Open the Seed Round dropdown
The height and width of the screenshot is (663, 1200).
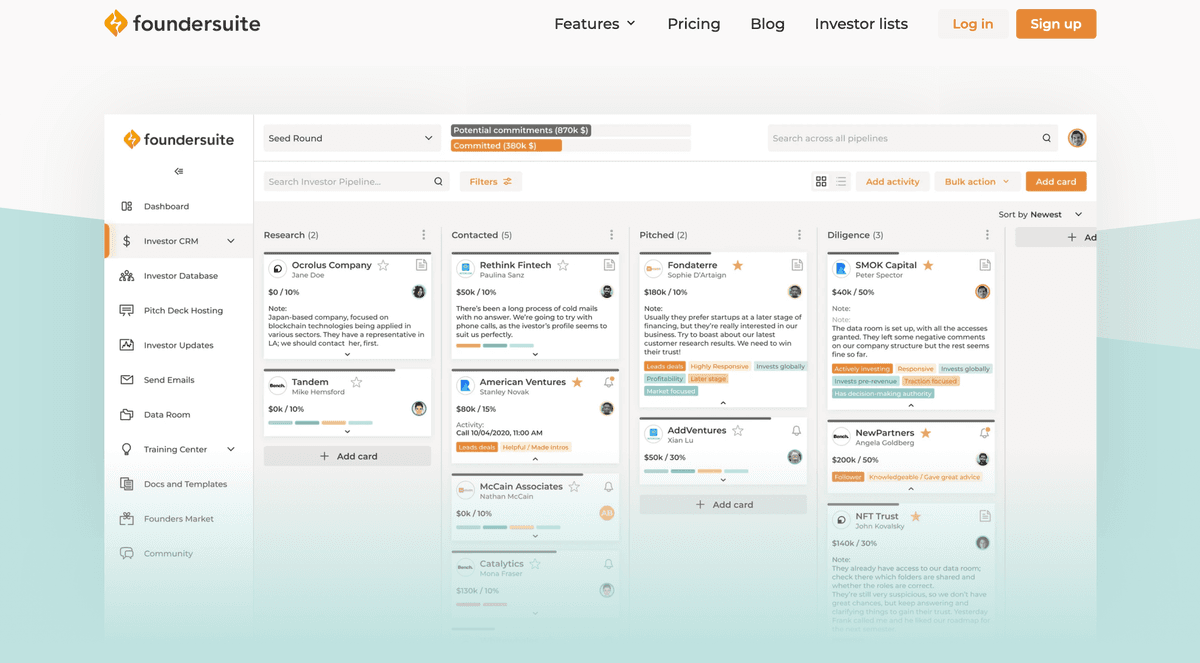click(351, 138)
